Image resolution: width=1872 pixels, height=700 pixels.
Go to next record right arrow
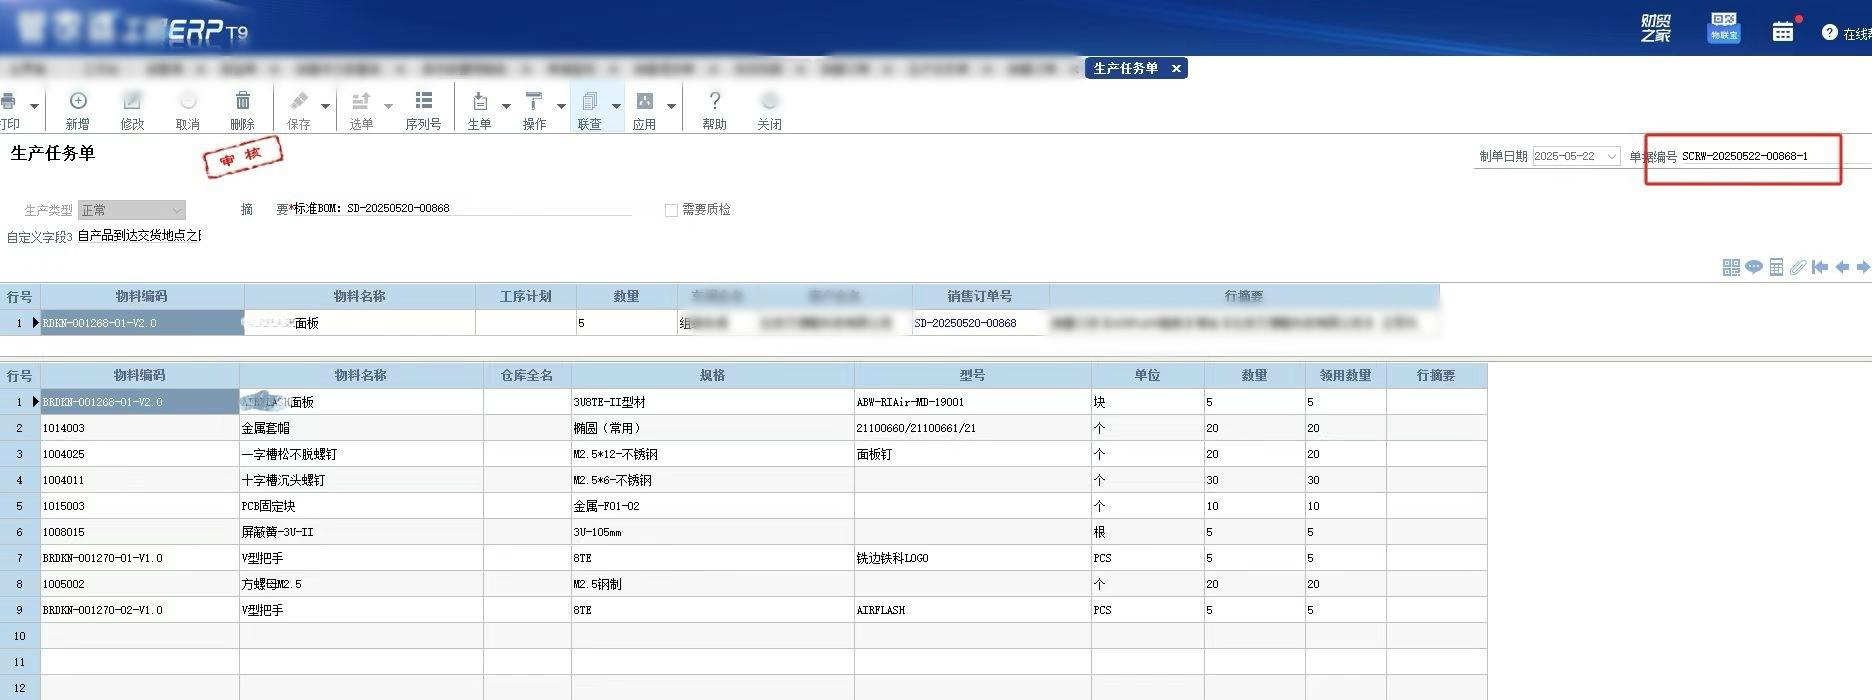(x=1863, y=267)
